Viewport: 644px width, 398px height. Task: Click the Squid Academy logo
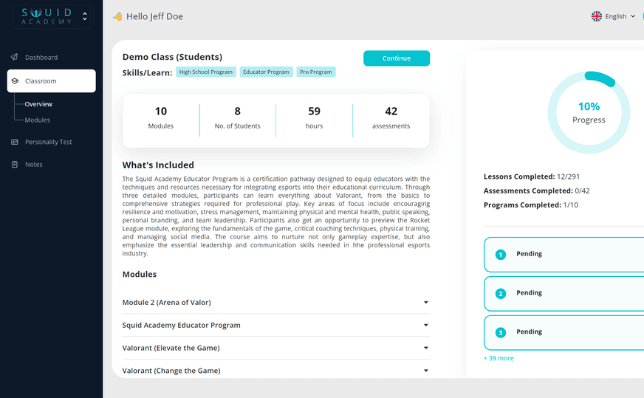pyautogui.click(x=46, y=16)
